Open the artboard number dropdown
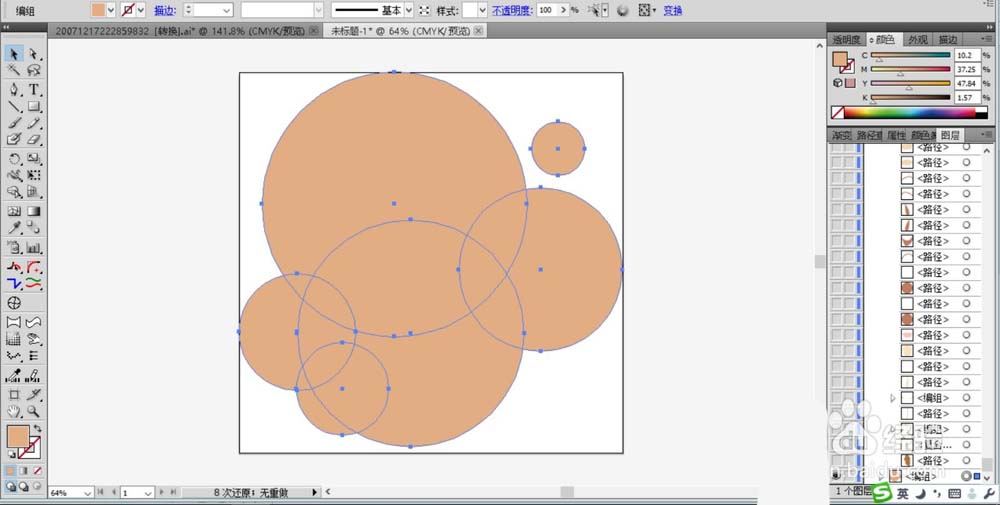 pos(147,493)
